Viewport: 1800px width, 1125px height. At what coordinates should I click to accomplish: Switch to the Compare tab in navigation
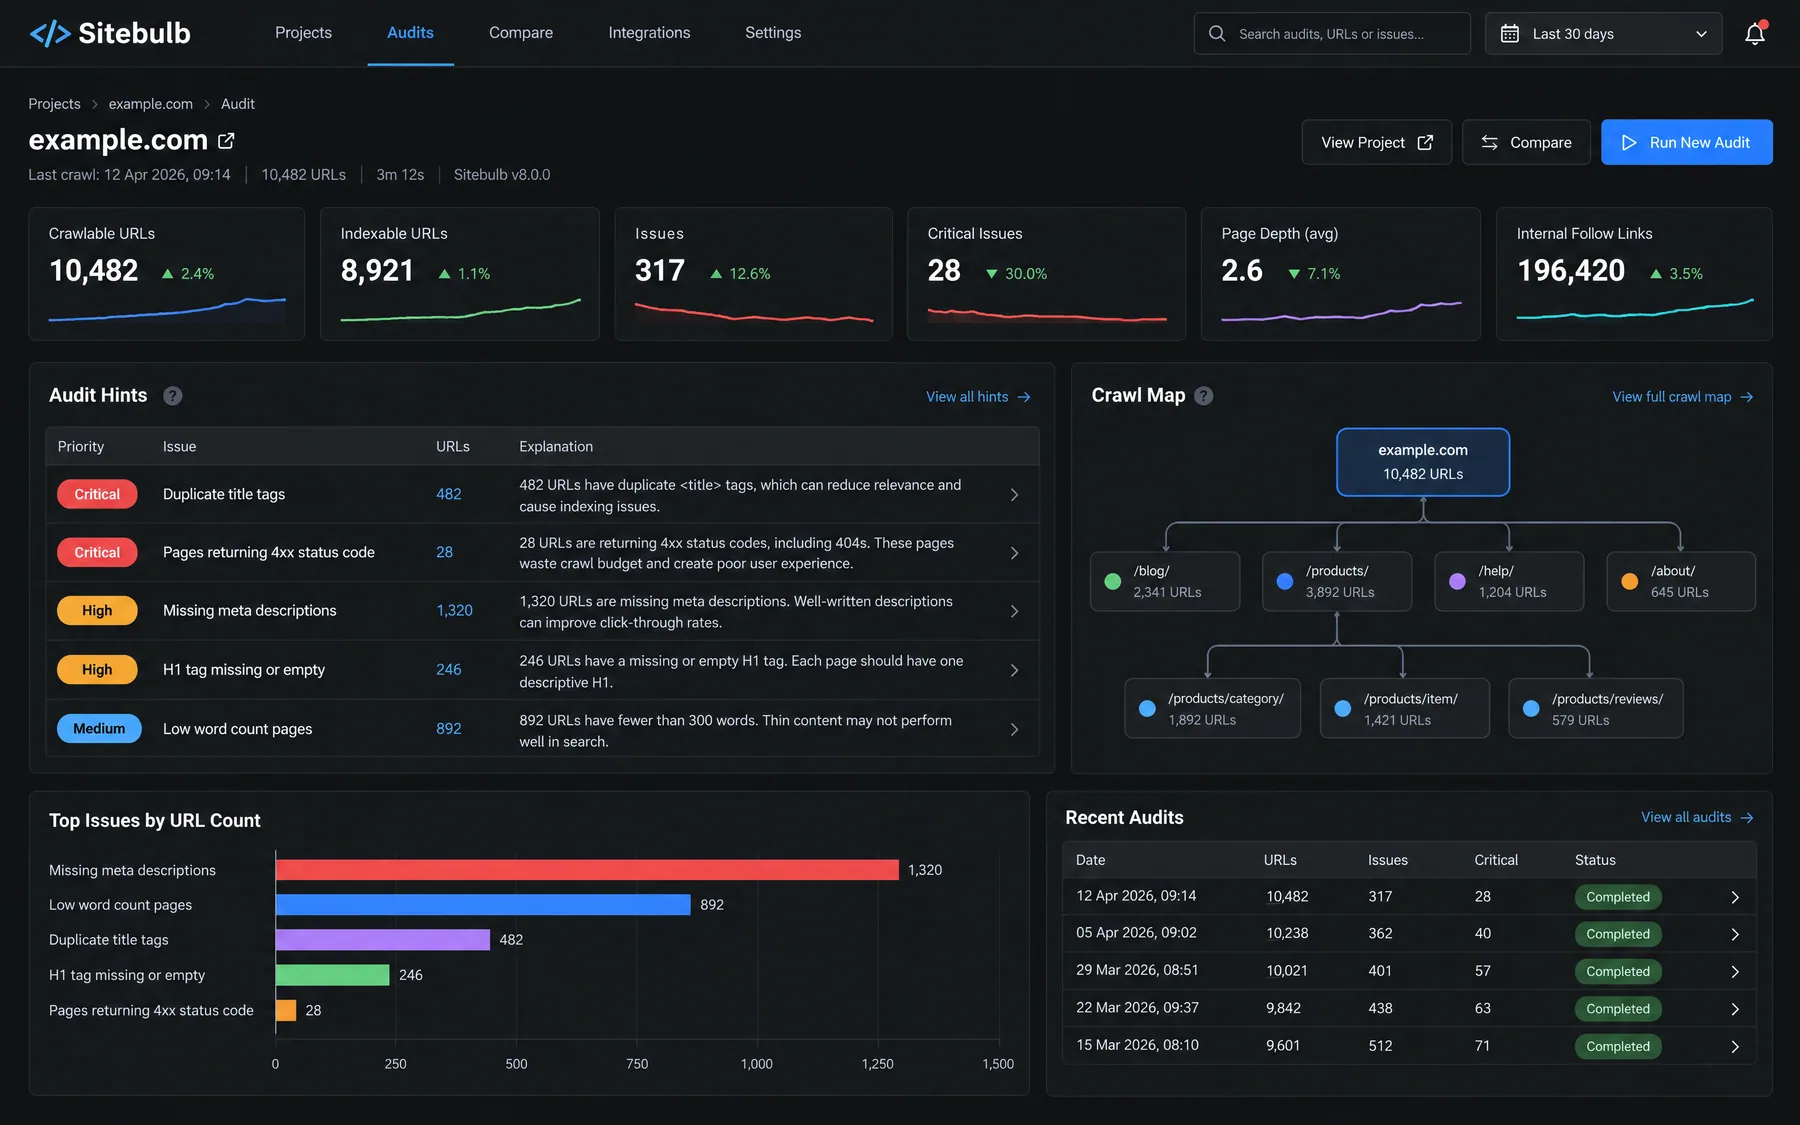521,33
